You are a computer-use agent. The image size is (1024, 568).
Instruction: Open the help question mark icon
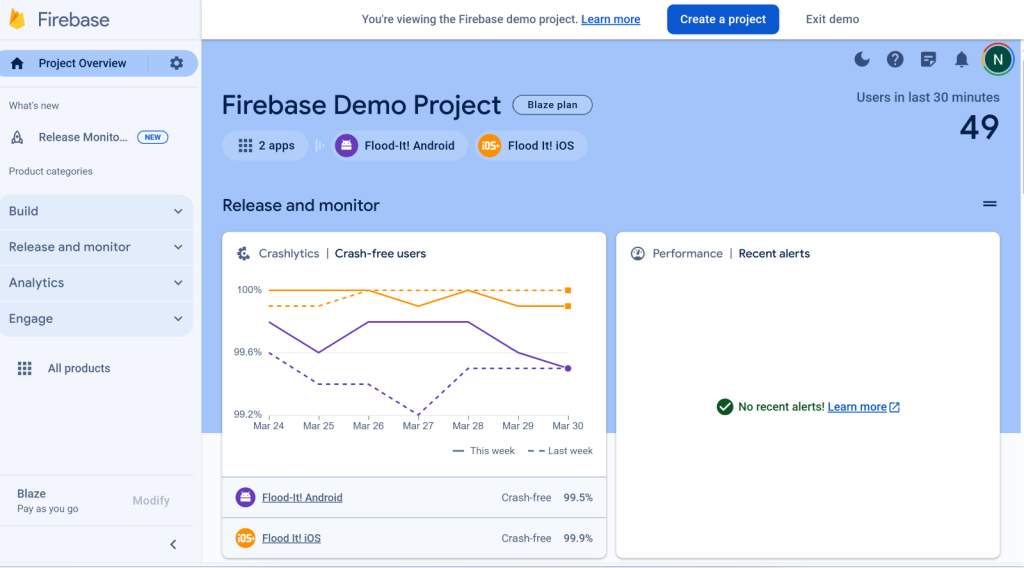[x=895, y=60]
